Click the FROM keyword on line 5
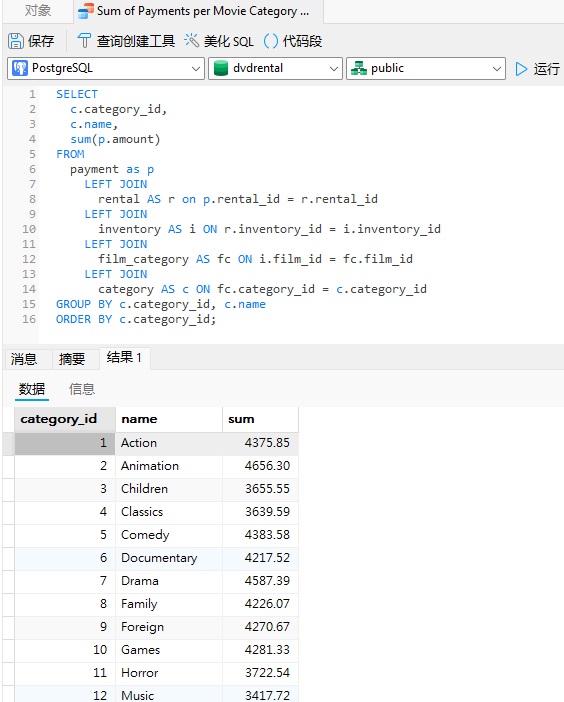Image resolution: width=564 pixels, height=702 pixels. pyautogui.click(x=70, y=154)
